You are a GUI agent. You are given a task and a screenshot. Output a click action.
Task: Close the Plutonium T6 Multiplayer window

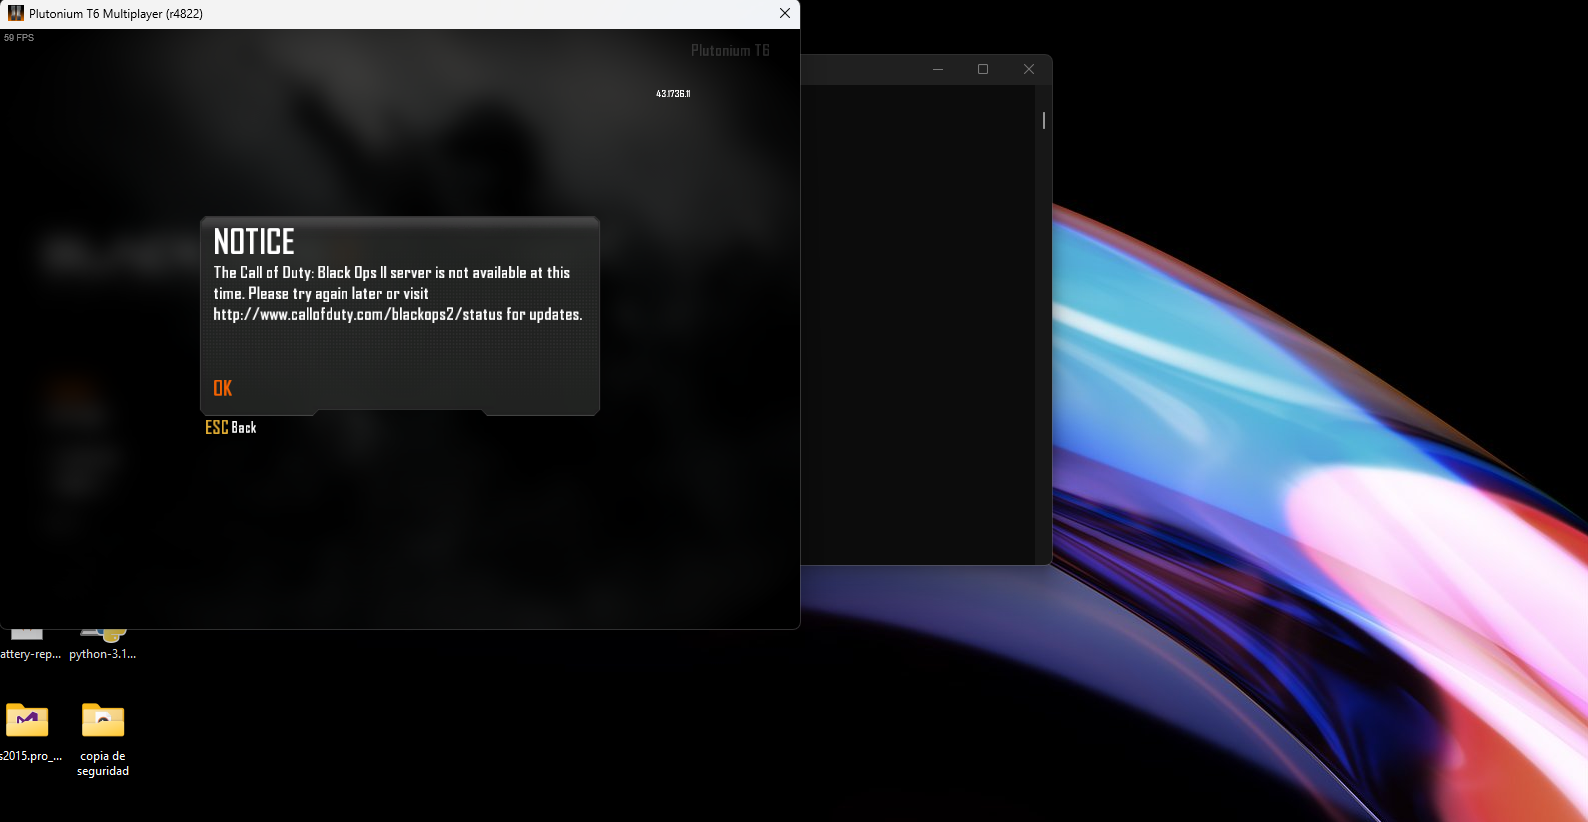pos(785,14)
